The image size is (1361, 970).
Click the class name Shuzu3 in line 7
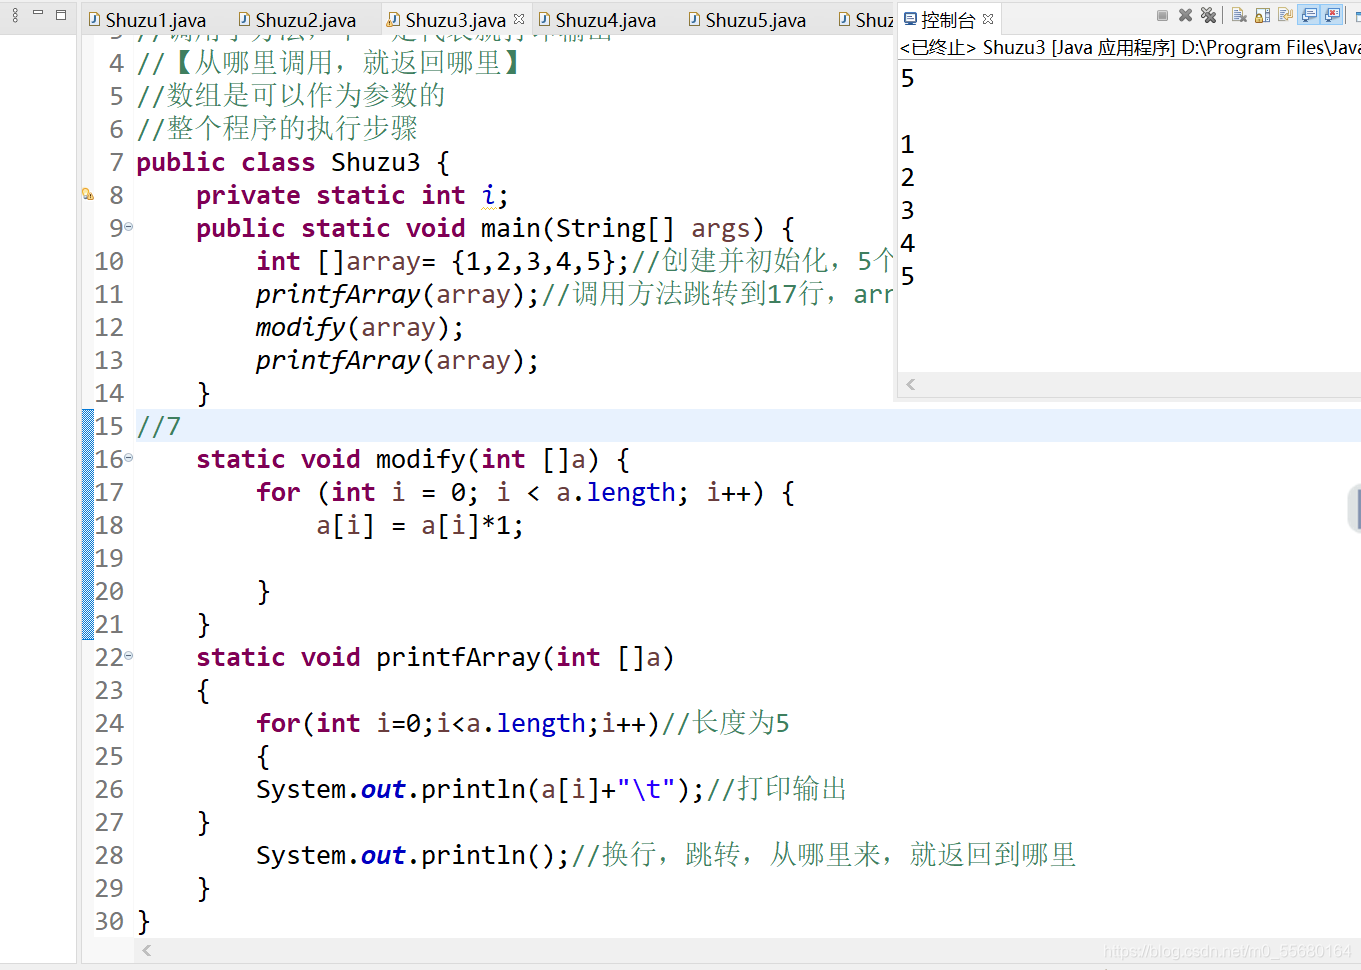(376, 162)
